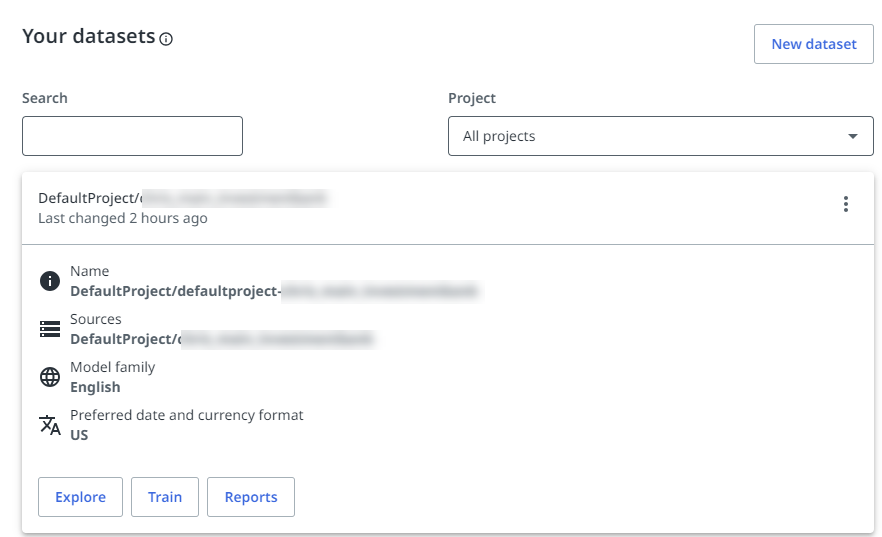Click the Last changed 2 hours ago text
Viewport: 882px width, 537px height.
pyautogui.click(x=123, y=218)
